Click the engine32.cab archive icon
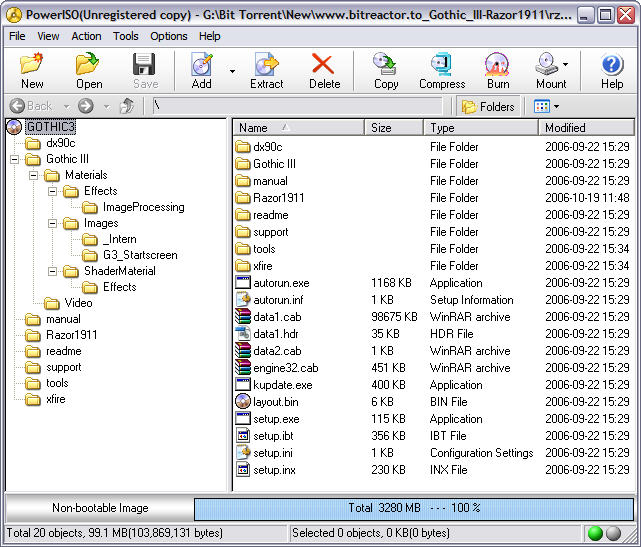The image size is (641, 547). pos(243,368)
